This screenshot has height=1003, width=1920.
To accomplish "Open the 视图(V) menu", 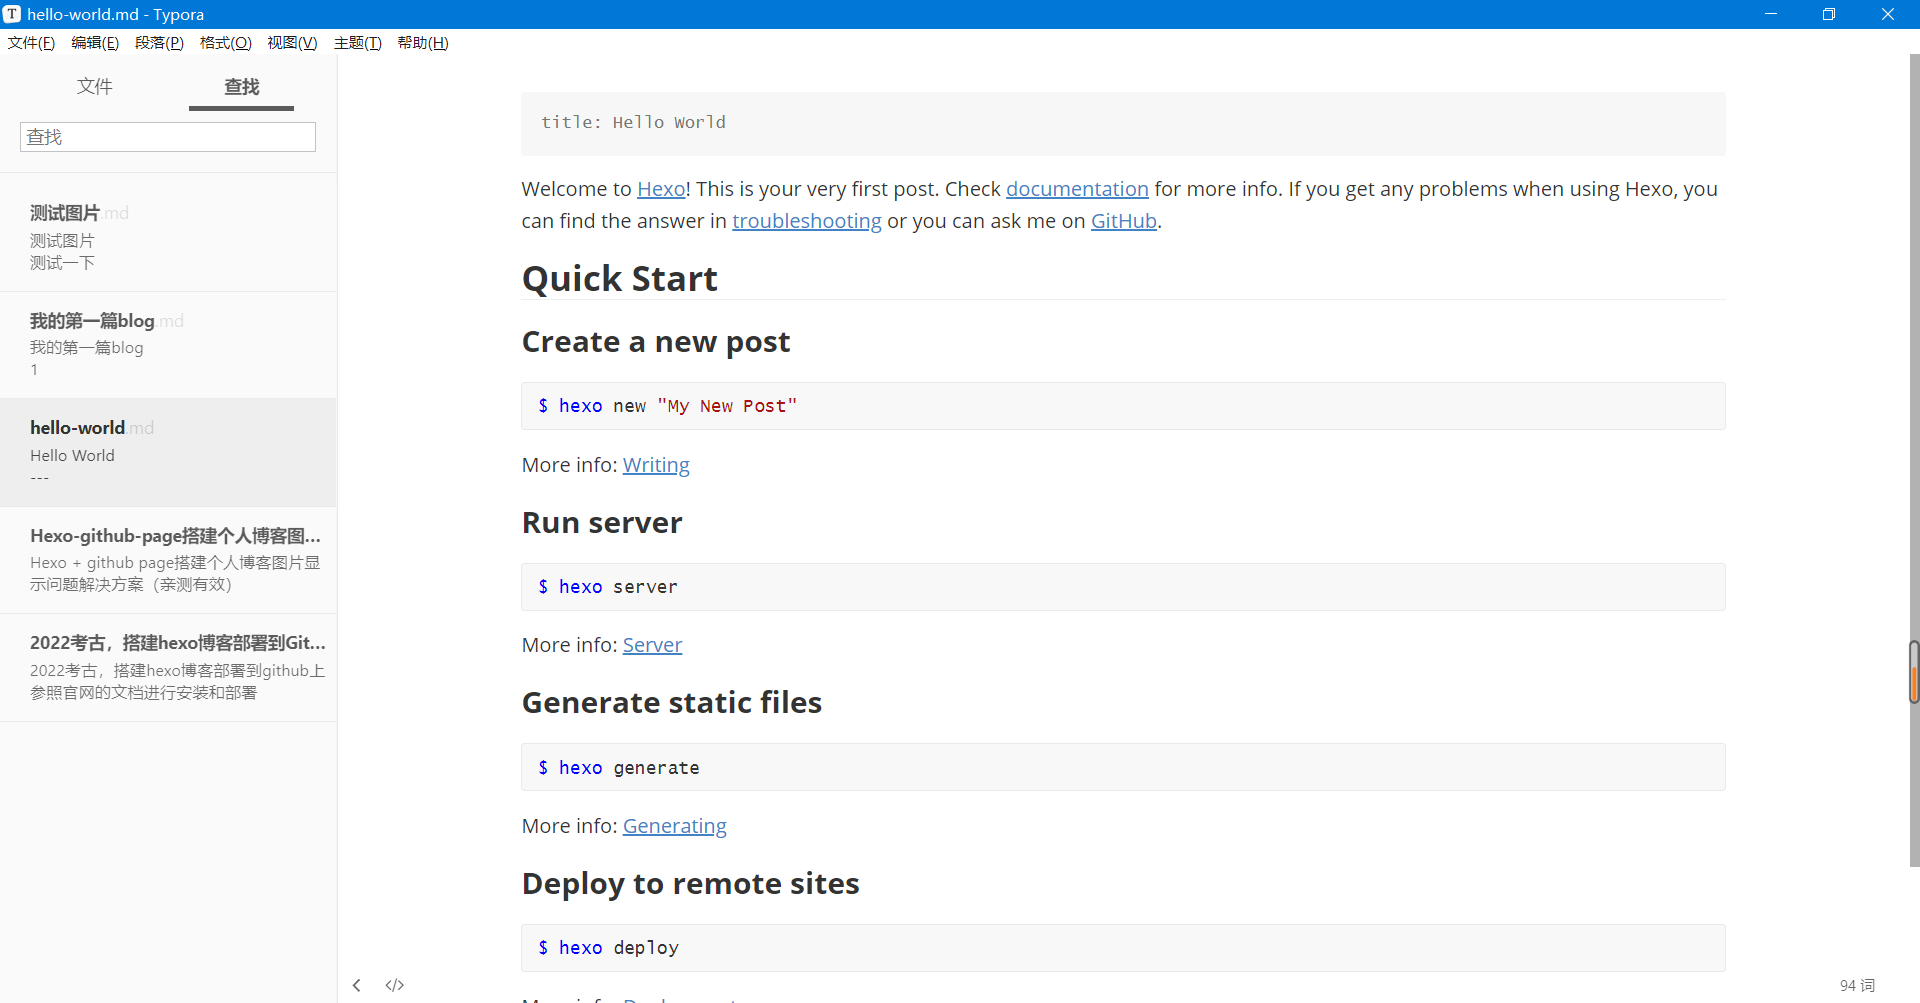I will [292, 43].
